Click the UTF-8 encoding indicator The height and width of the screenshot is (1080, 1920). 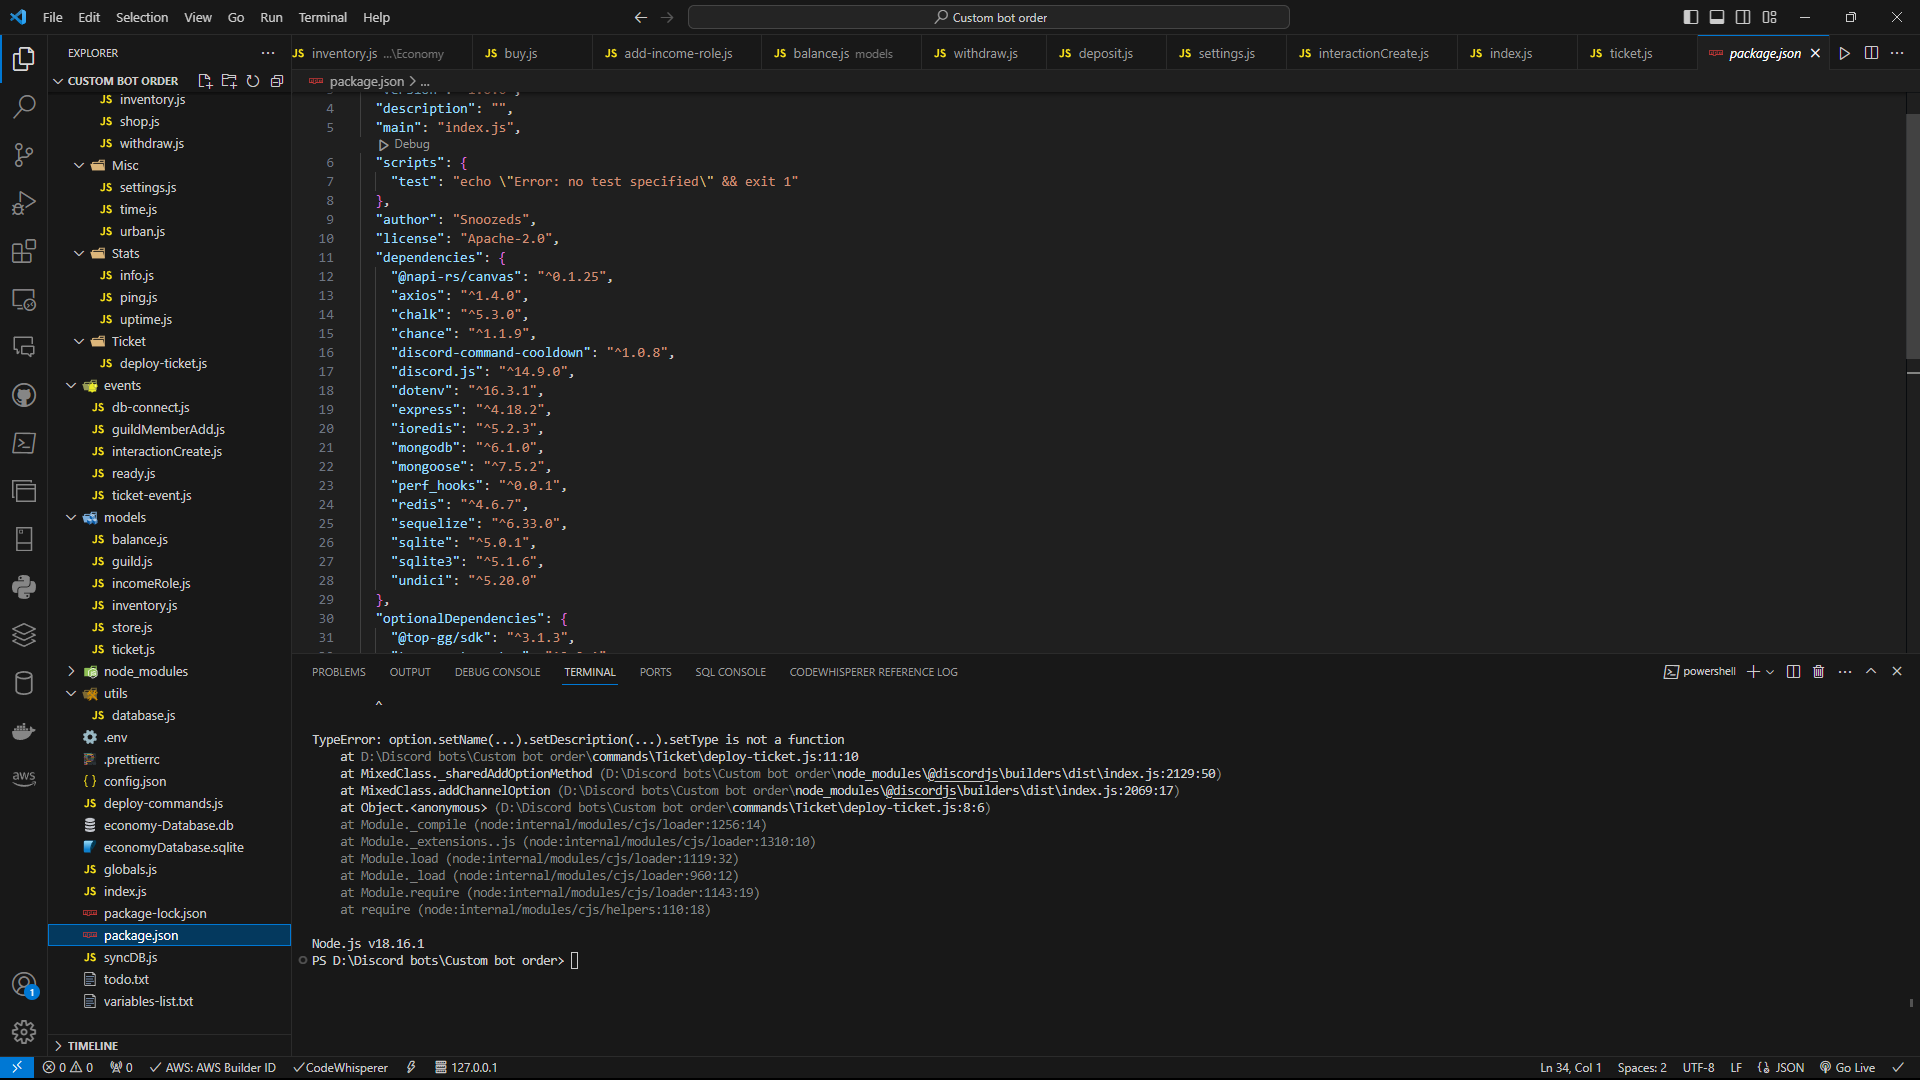click(1698, 1067)
